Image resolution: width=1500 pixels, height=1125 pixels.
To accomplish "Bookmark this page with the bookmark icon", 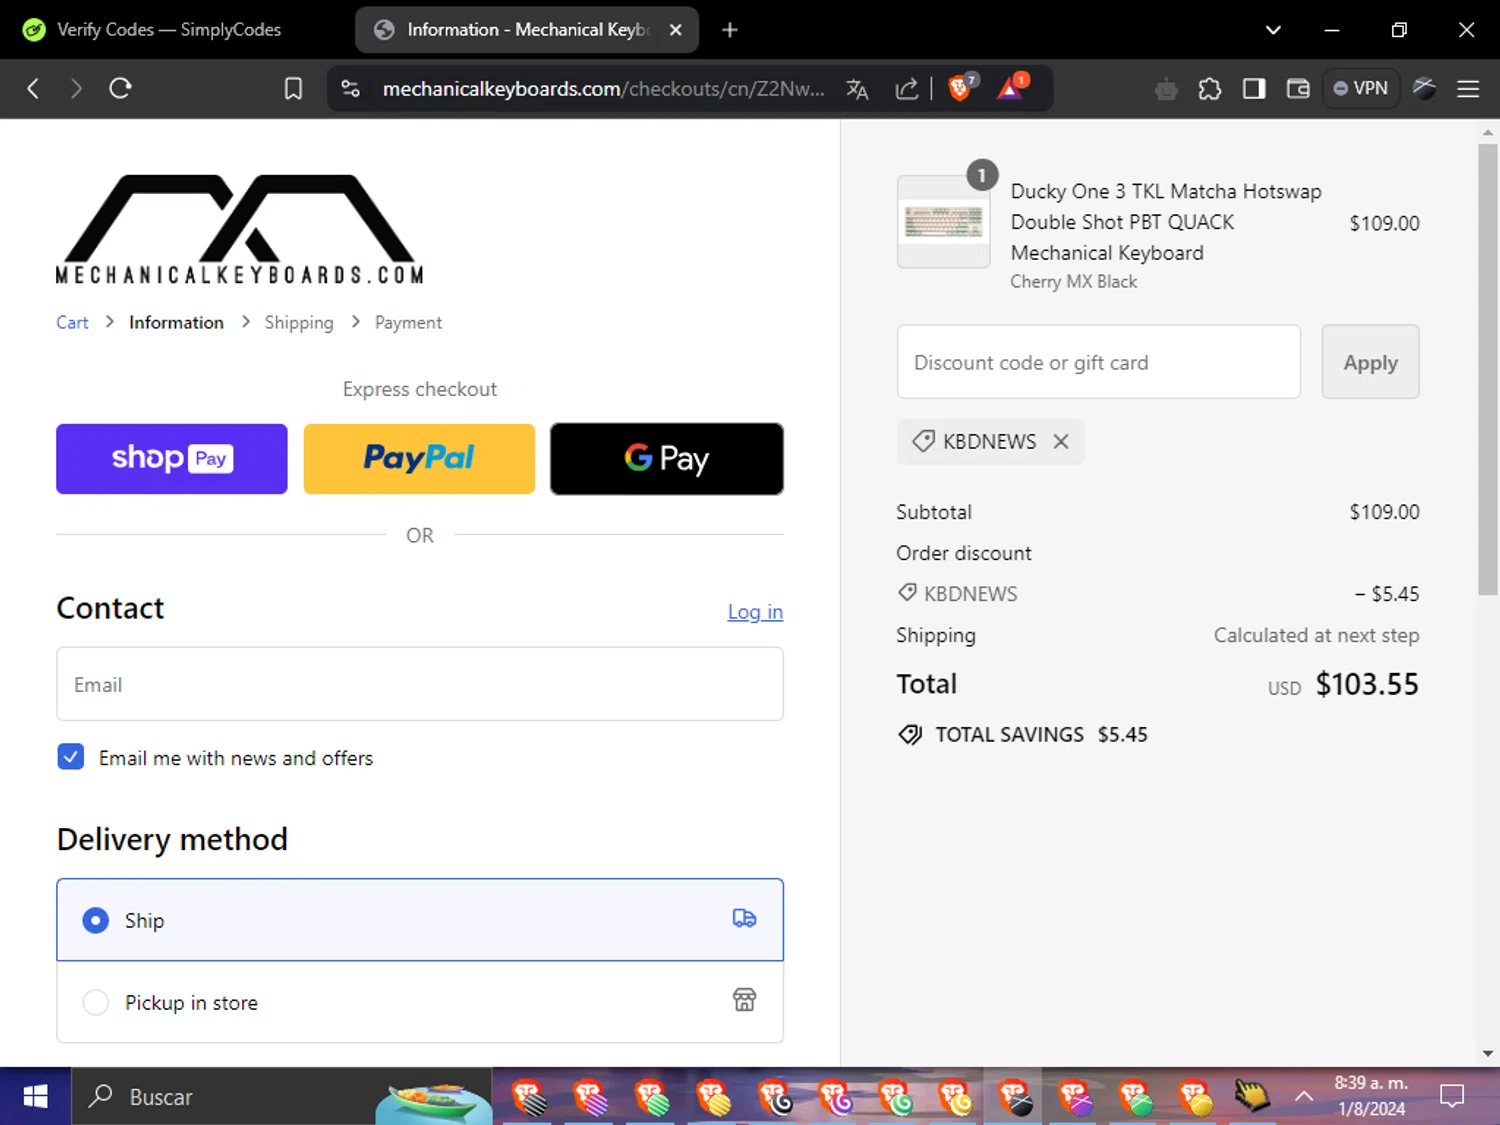I will [x=293, y=89].
